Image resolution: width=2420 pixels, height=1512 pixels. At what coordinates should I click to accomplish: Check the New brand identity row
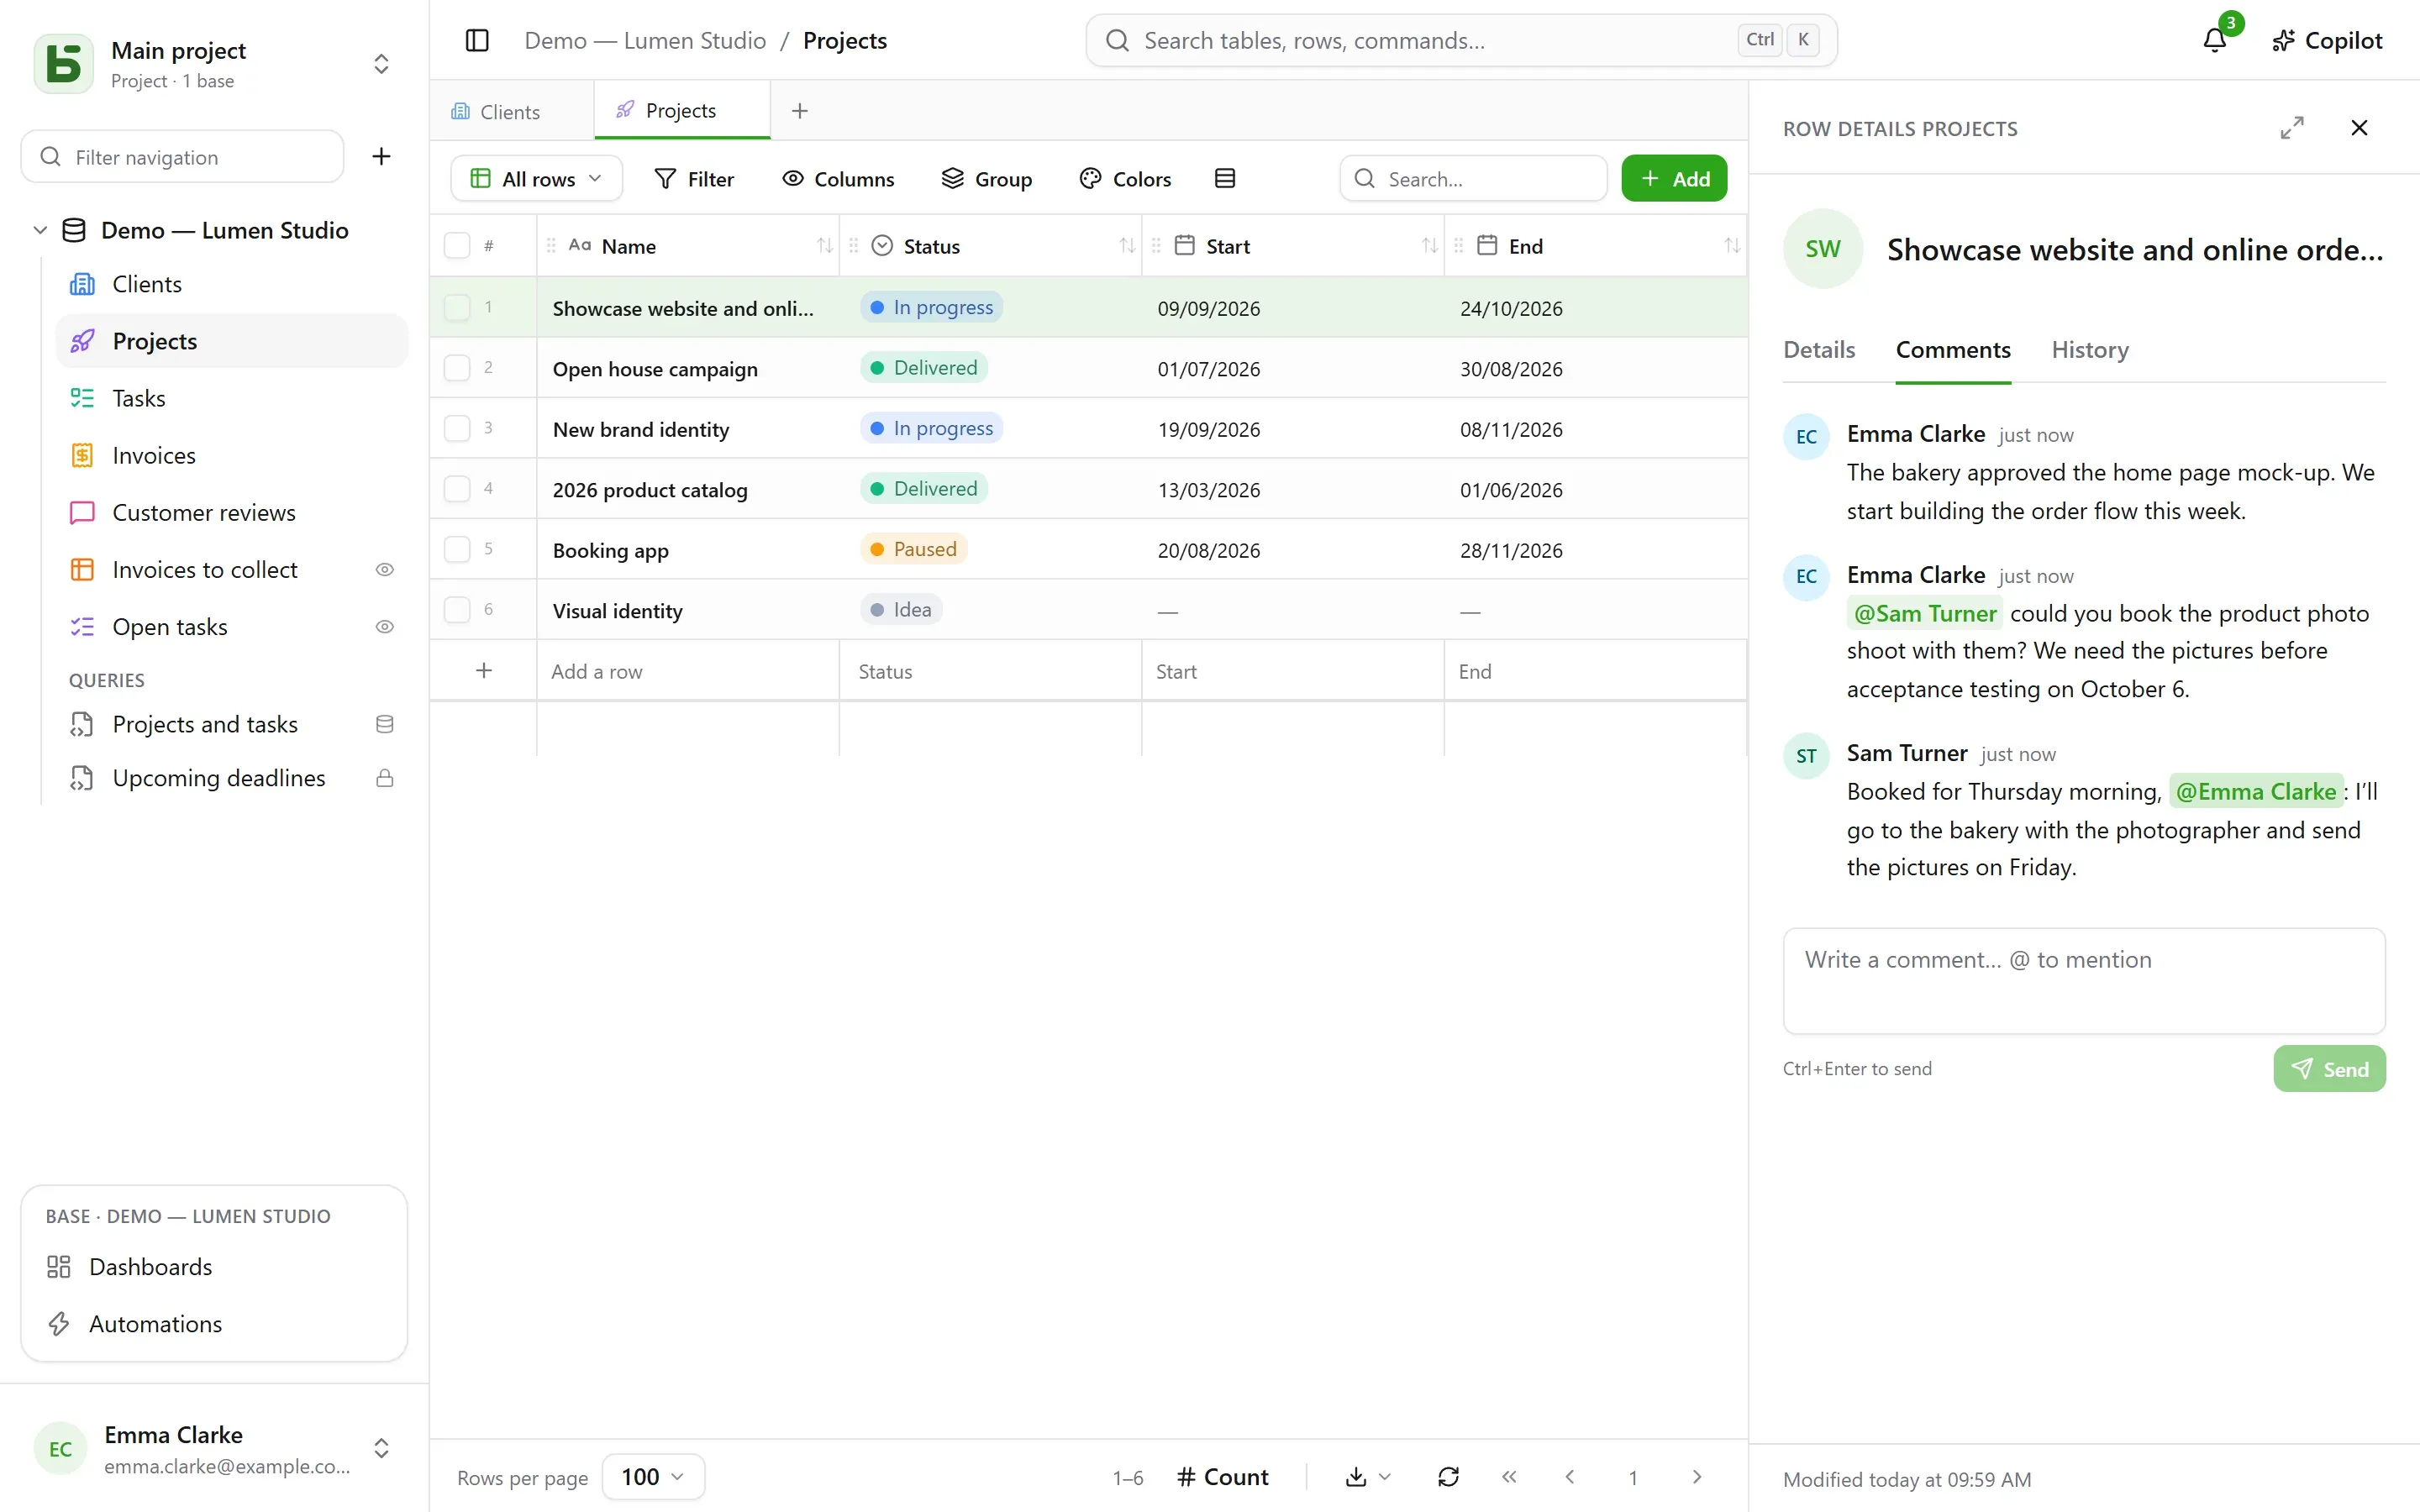(457, 429)
